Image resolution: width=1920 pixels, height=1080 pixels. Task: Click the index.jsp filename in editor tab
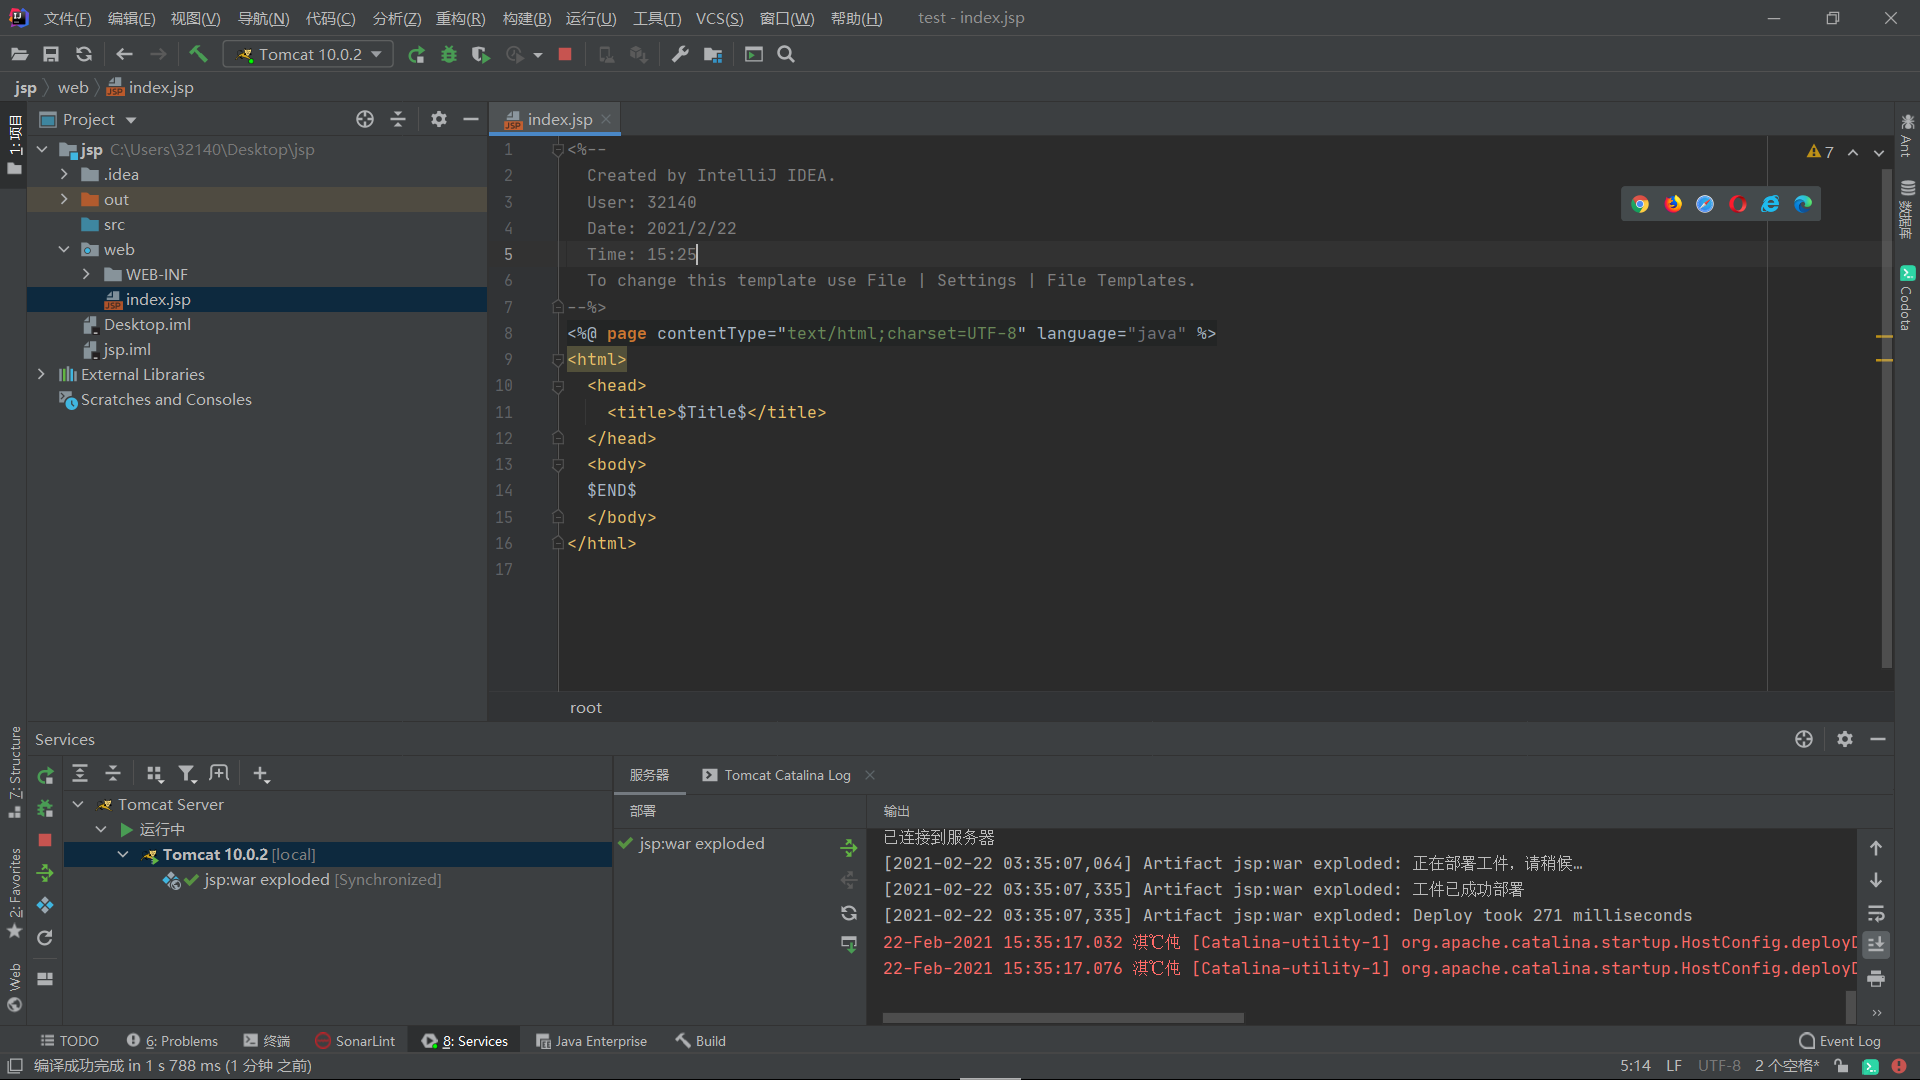pyautogui.click(x=556, y=119)
